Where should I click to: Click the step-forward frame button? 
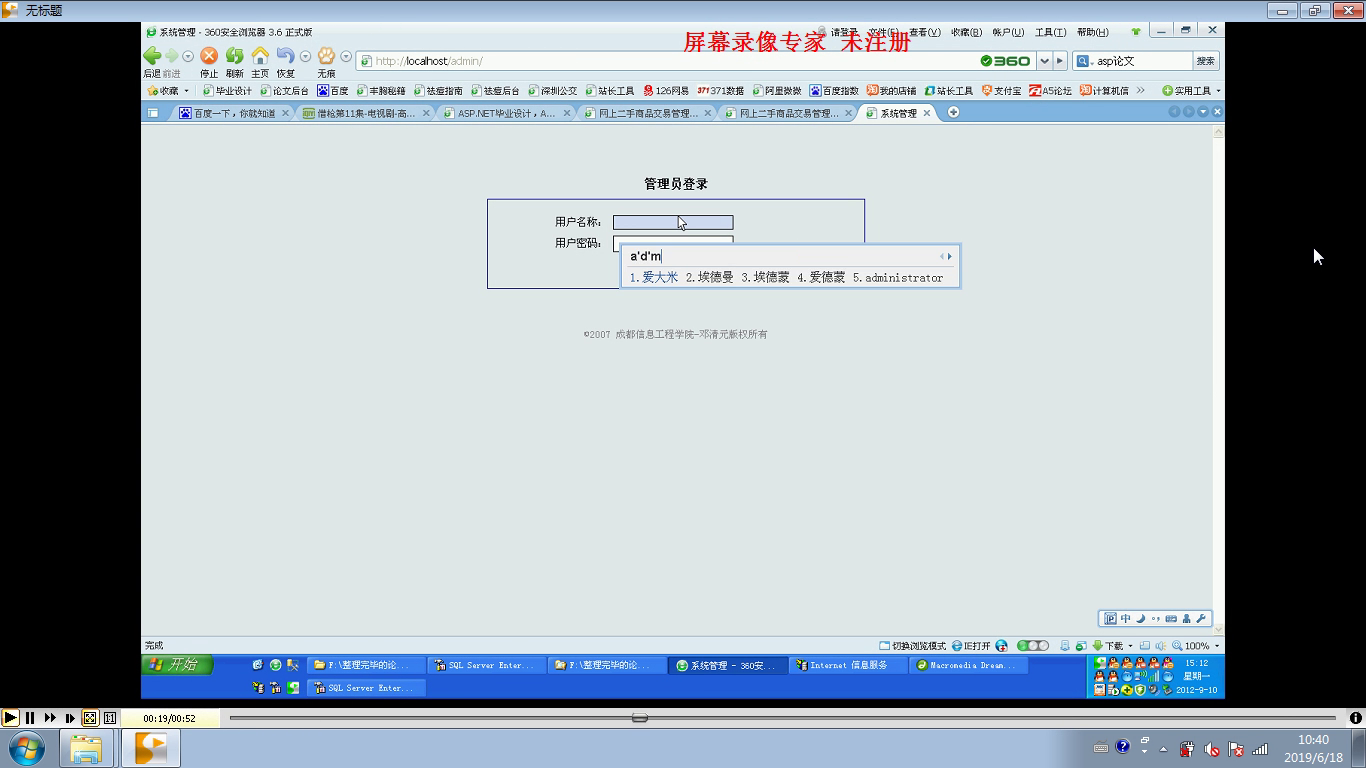pos(70,717)
